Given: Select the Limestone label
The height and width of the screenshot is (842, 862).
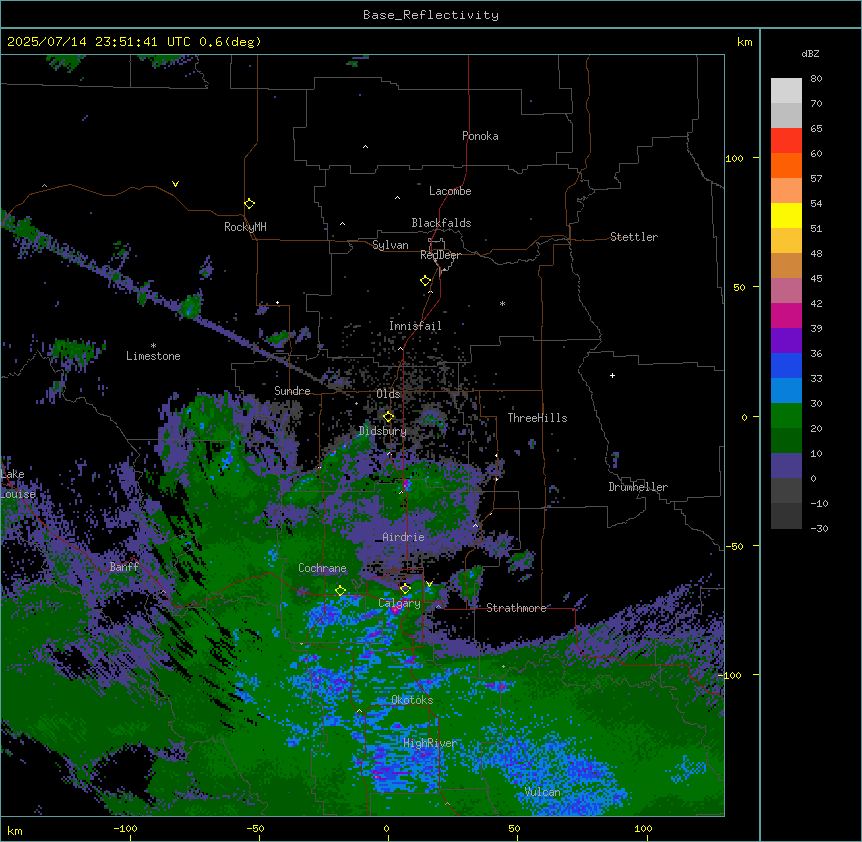Looking at the screenshot, I should pyautogui.click(x=153, y=356).
